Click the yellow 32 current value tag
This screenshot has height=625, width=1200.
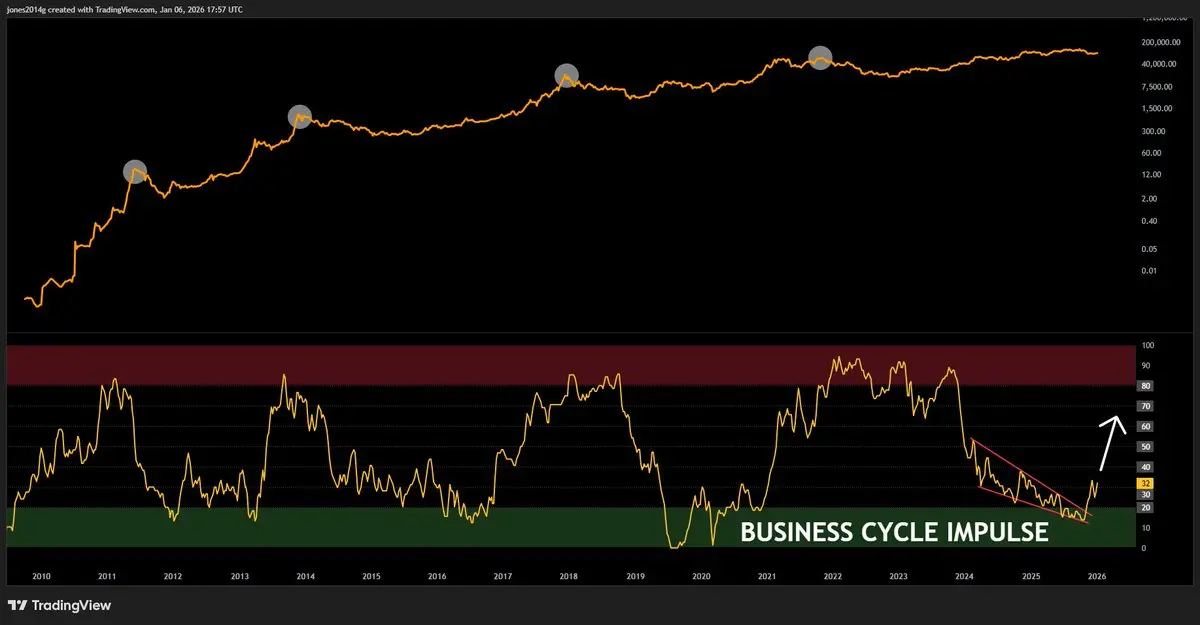[1146, 482]
